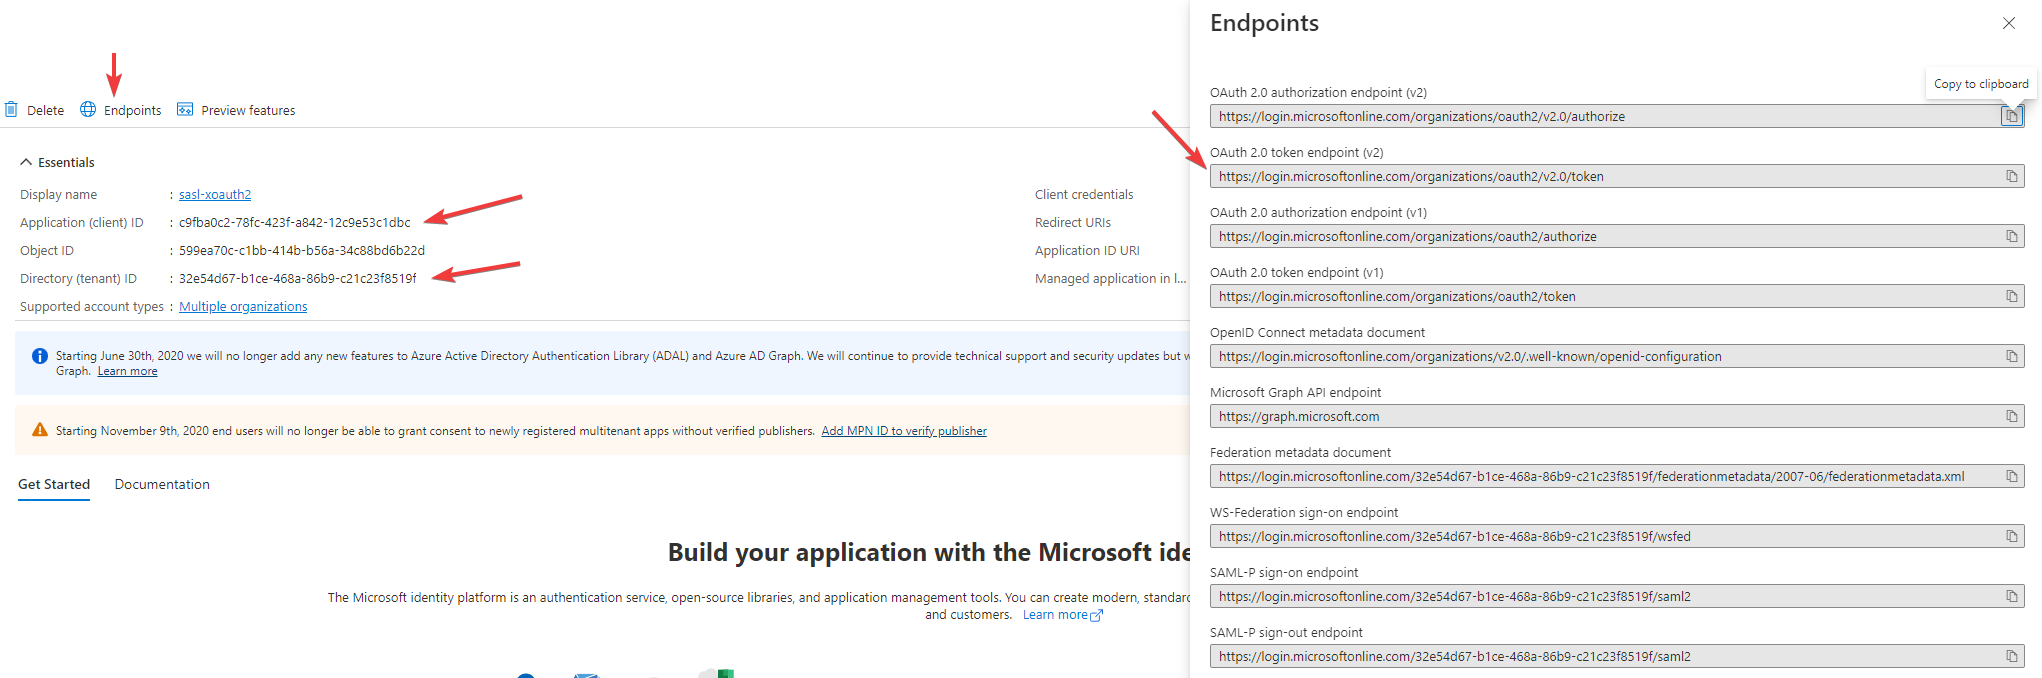Image resolution: width=2042 pixels, height=678 pixels.
Task: Click the Multiple organizations link
Action: (x=243, y=307)
